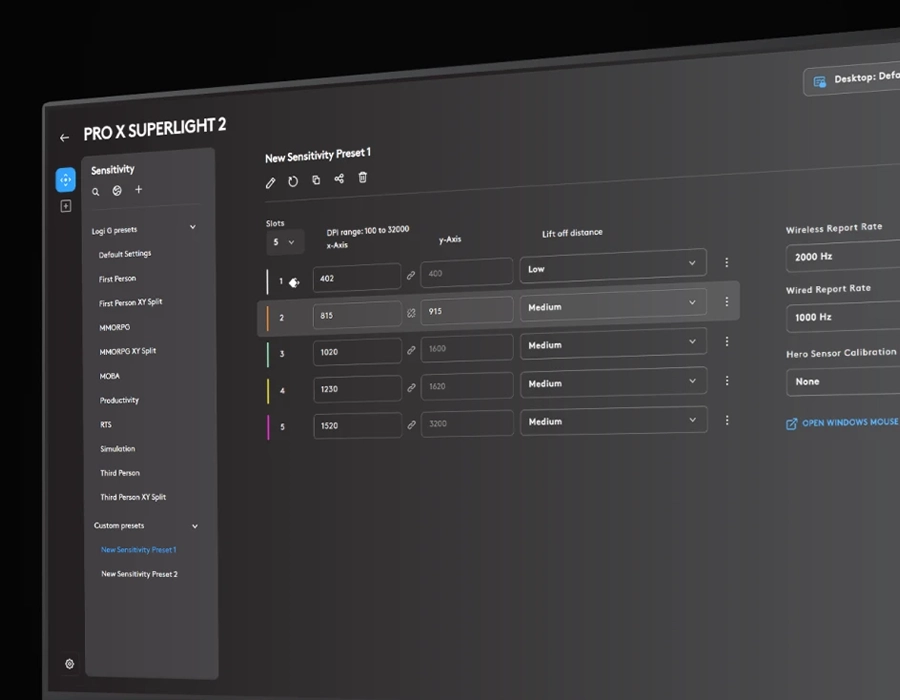
Task: Open more options for slot 1
Action: [x=727, y=262]
